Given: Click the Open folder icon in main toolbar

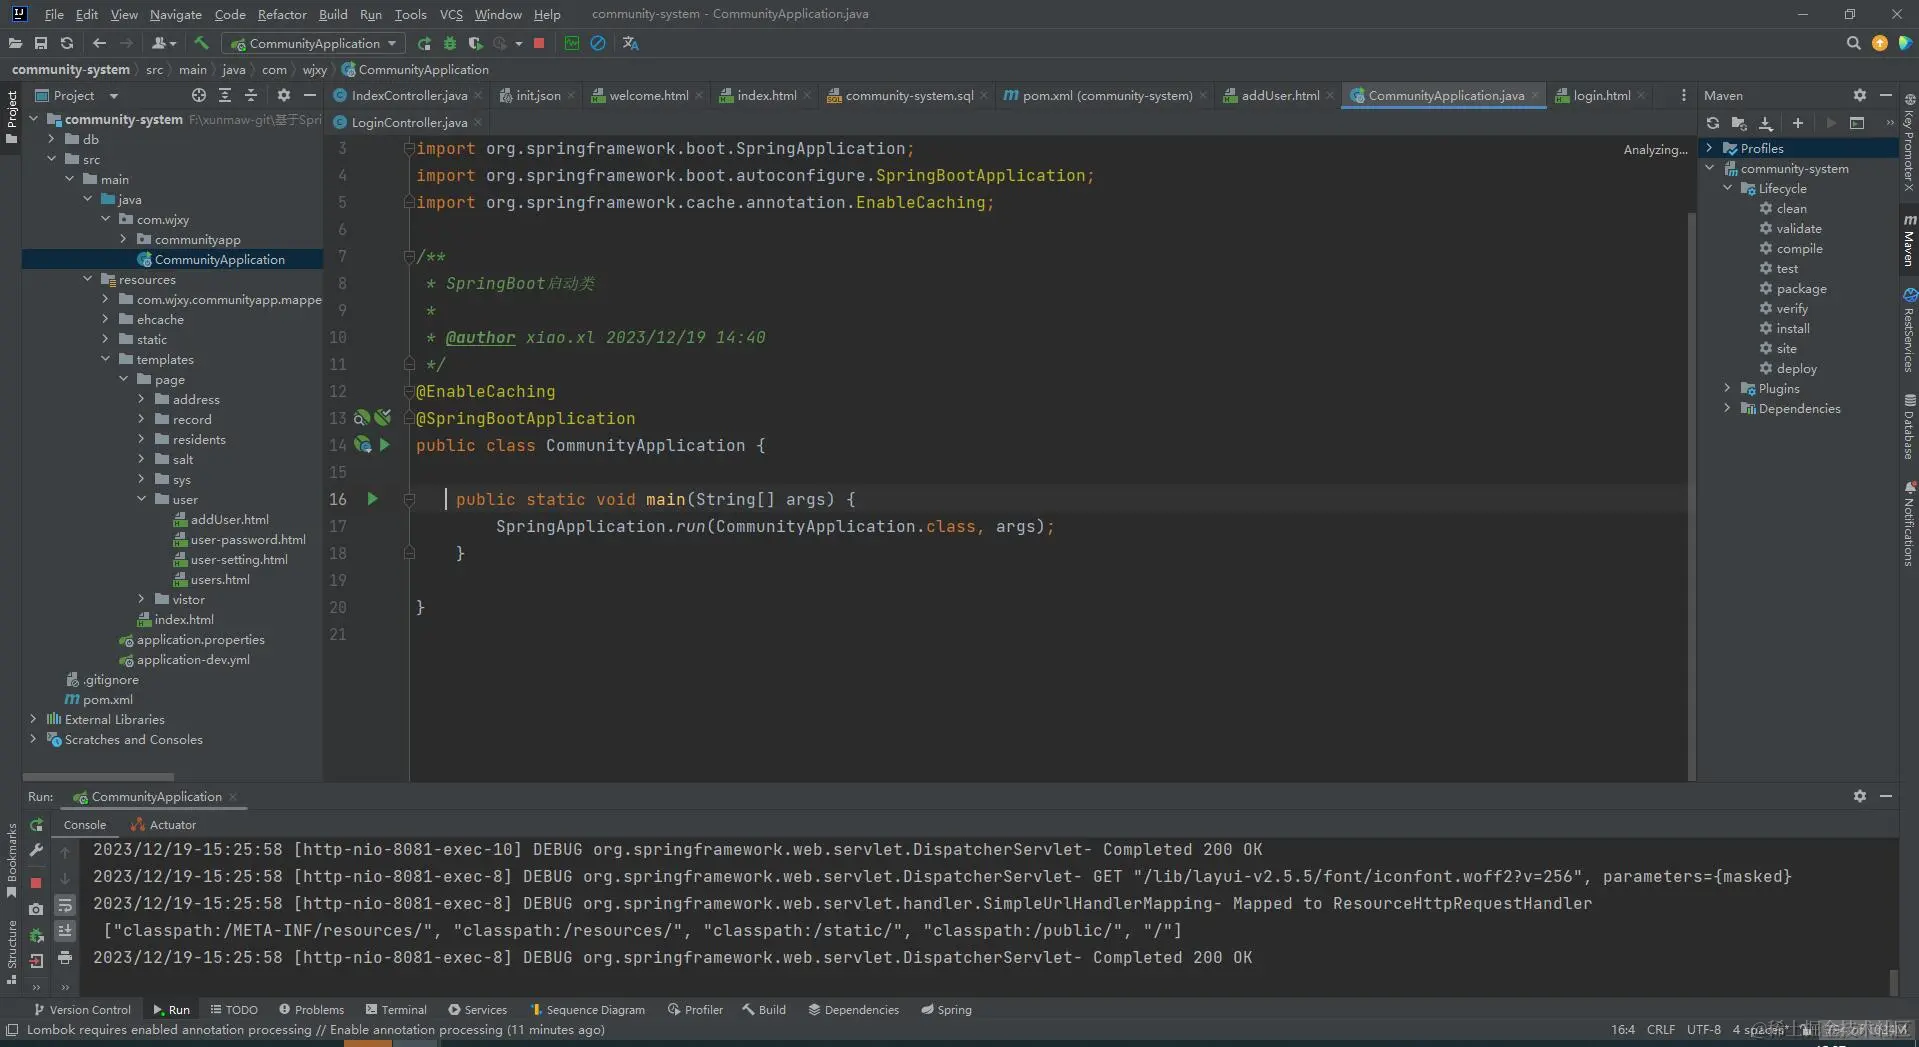Looking at the screenshot, I should [x=15, y=43].
